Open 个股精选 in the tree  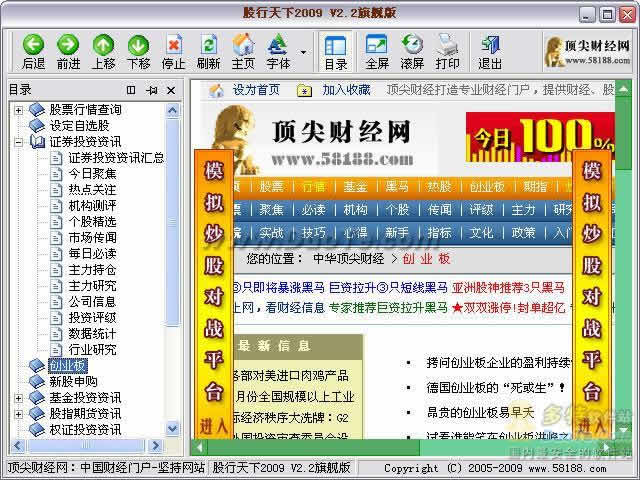[92, 222]
